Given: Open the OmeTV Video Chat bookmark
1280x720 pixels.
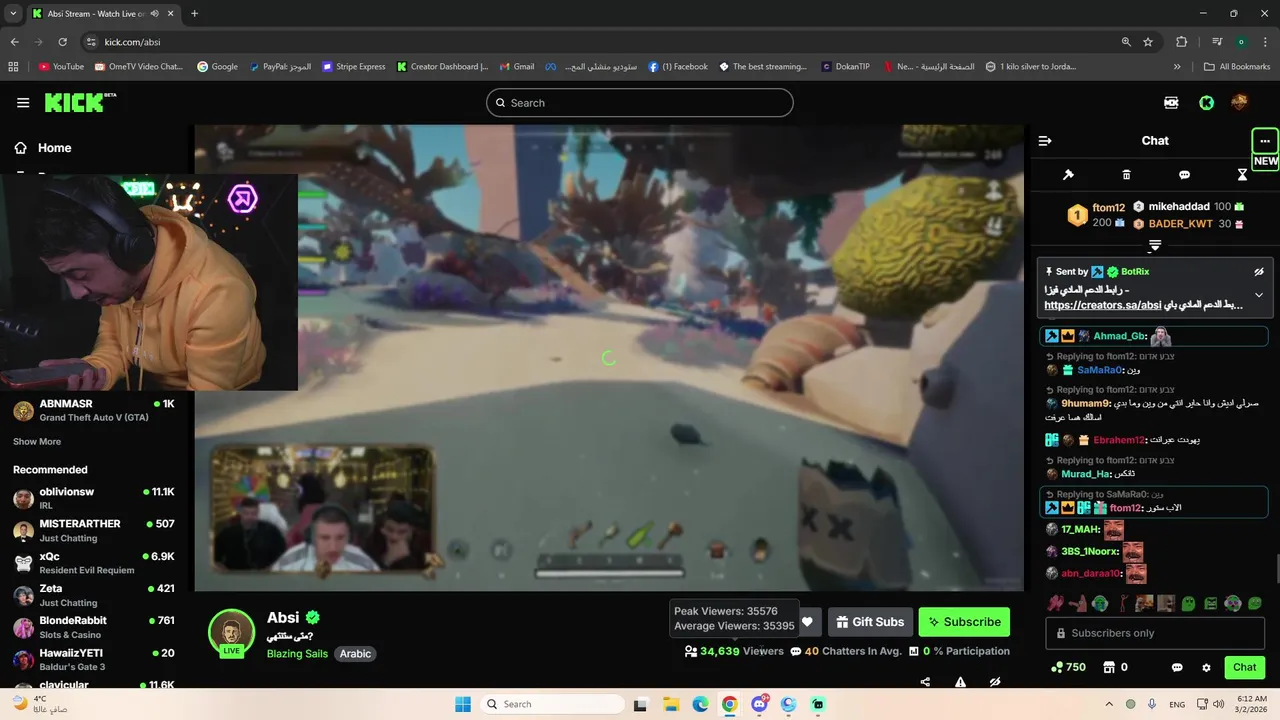Looking at the screenshot, I should (x=138, y=67).
